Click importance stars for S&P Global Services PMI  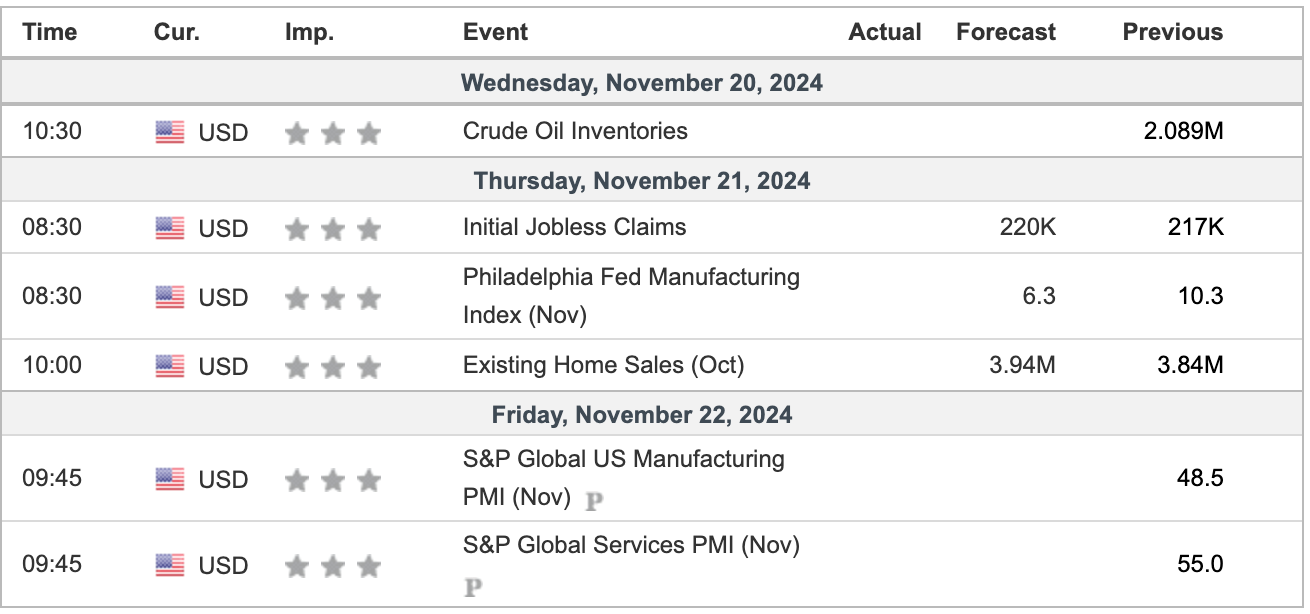click(333, 567)
